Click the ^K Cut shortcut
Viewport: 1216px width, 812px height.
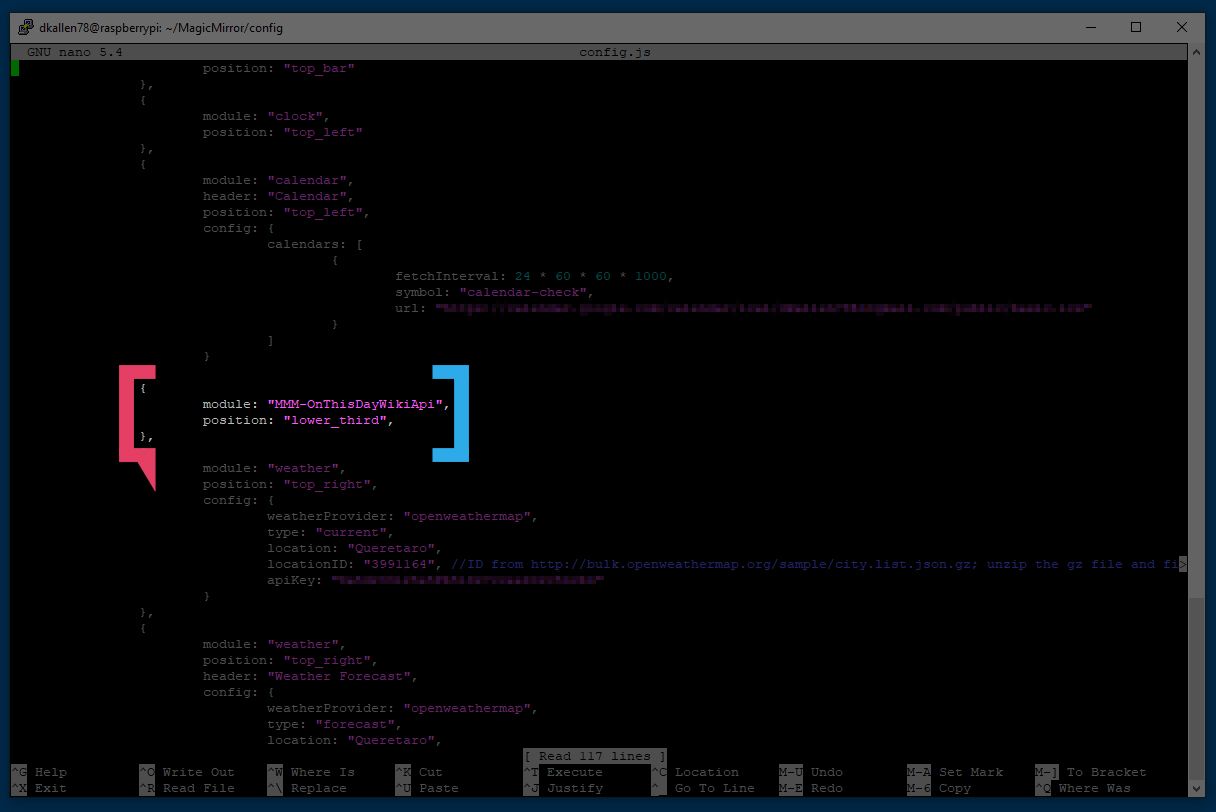pos(419,772)
